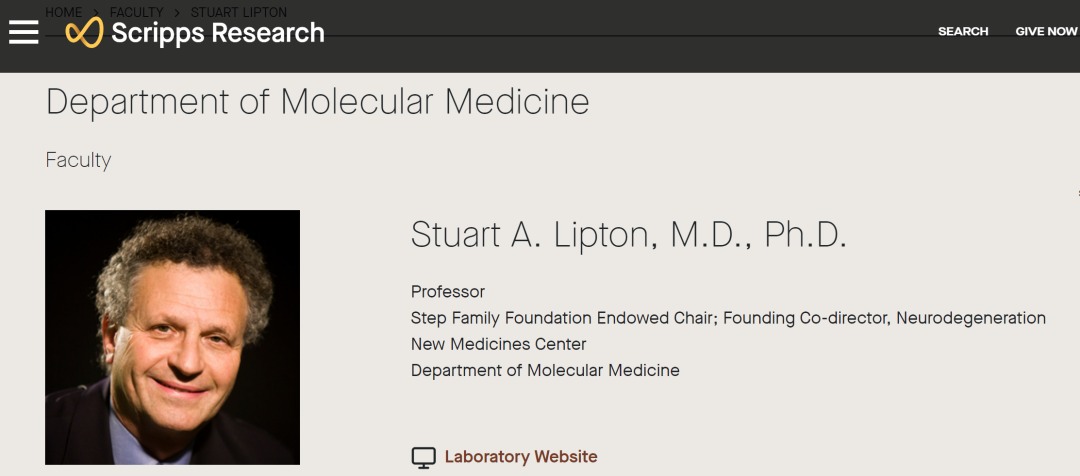Image resolution: width=1080 pixels, height=476 pixels.
Task: Click the monitor icon beside Laboratory Website
Action: coord(424,458)
